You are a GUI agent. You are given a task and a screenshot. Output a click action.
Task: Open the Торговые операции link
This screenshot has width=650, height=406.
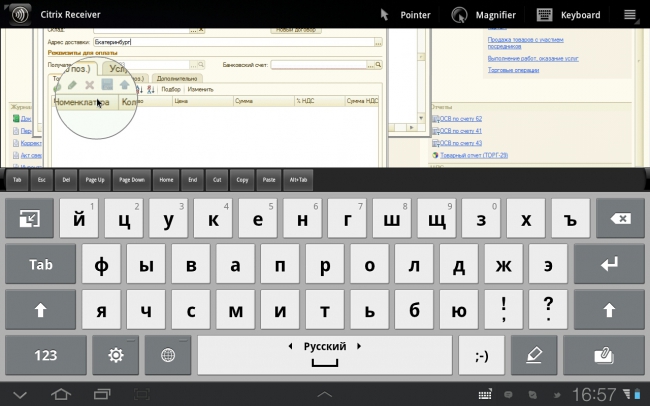coord(513,70)
